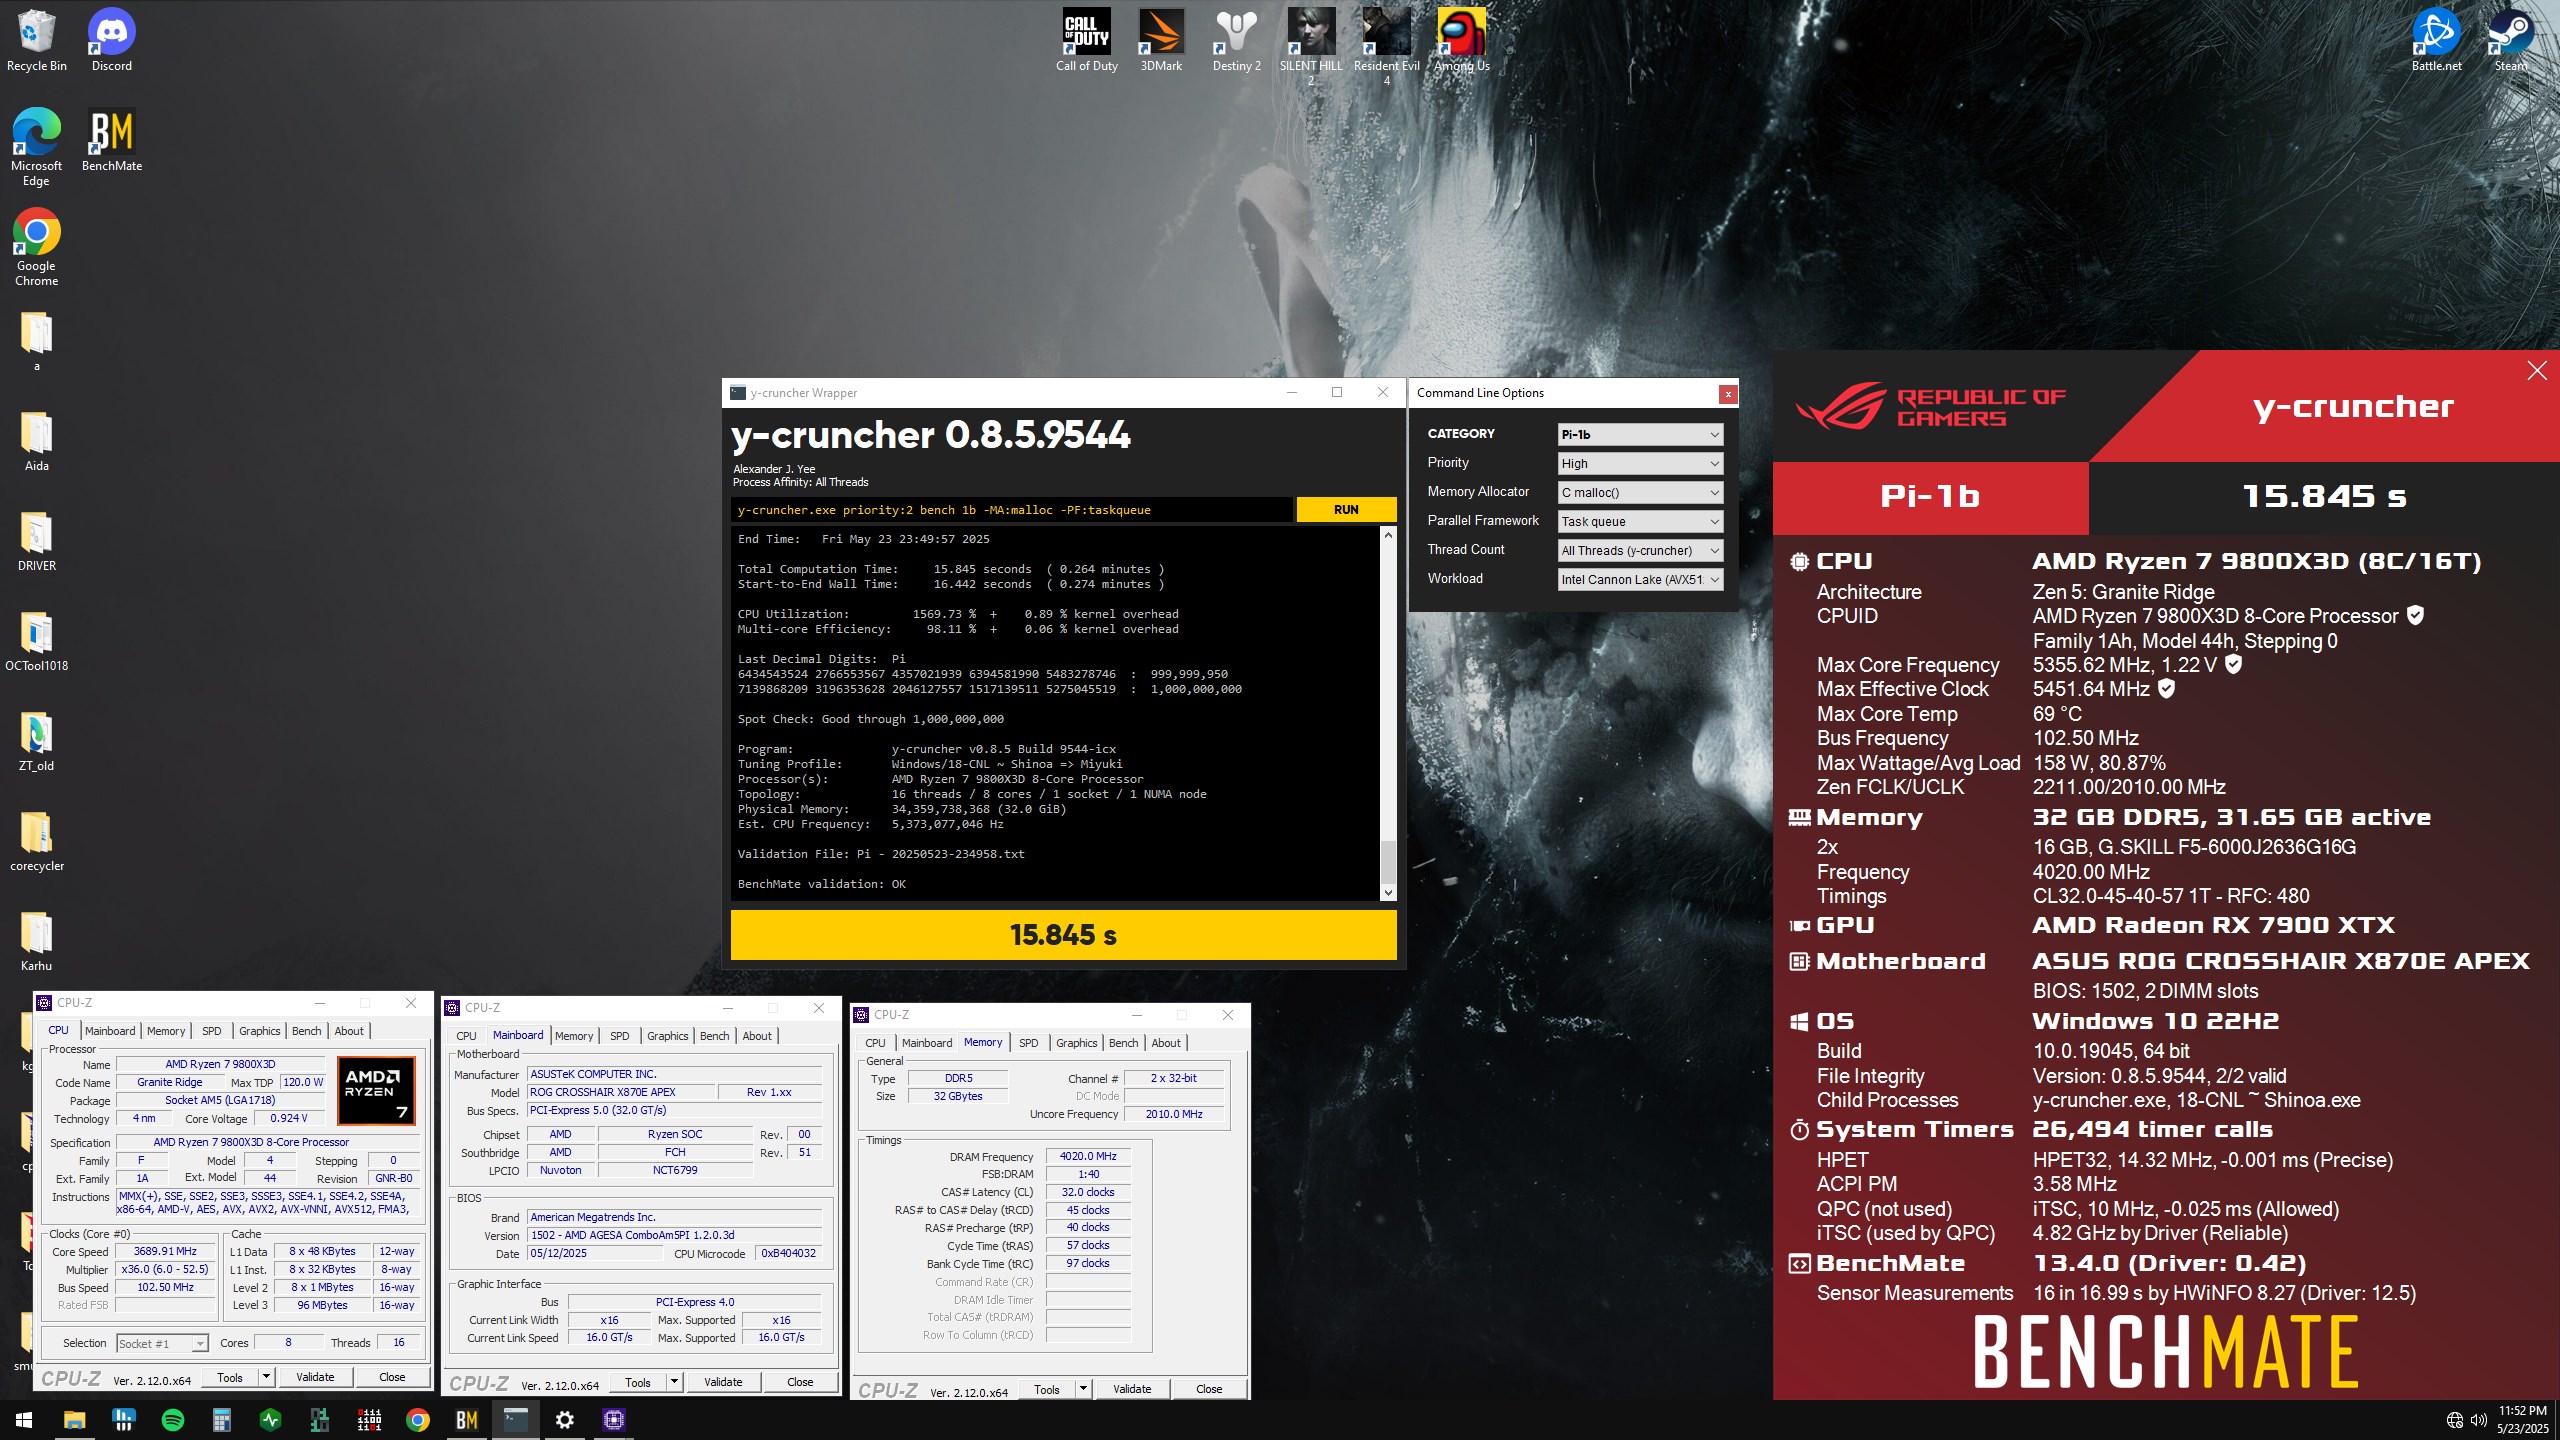This screenshot has width=2560, height=1440.
Task: Click the yellow RUN button
Action: 1346,510
